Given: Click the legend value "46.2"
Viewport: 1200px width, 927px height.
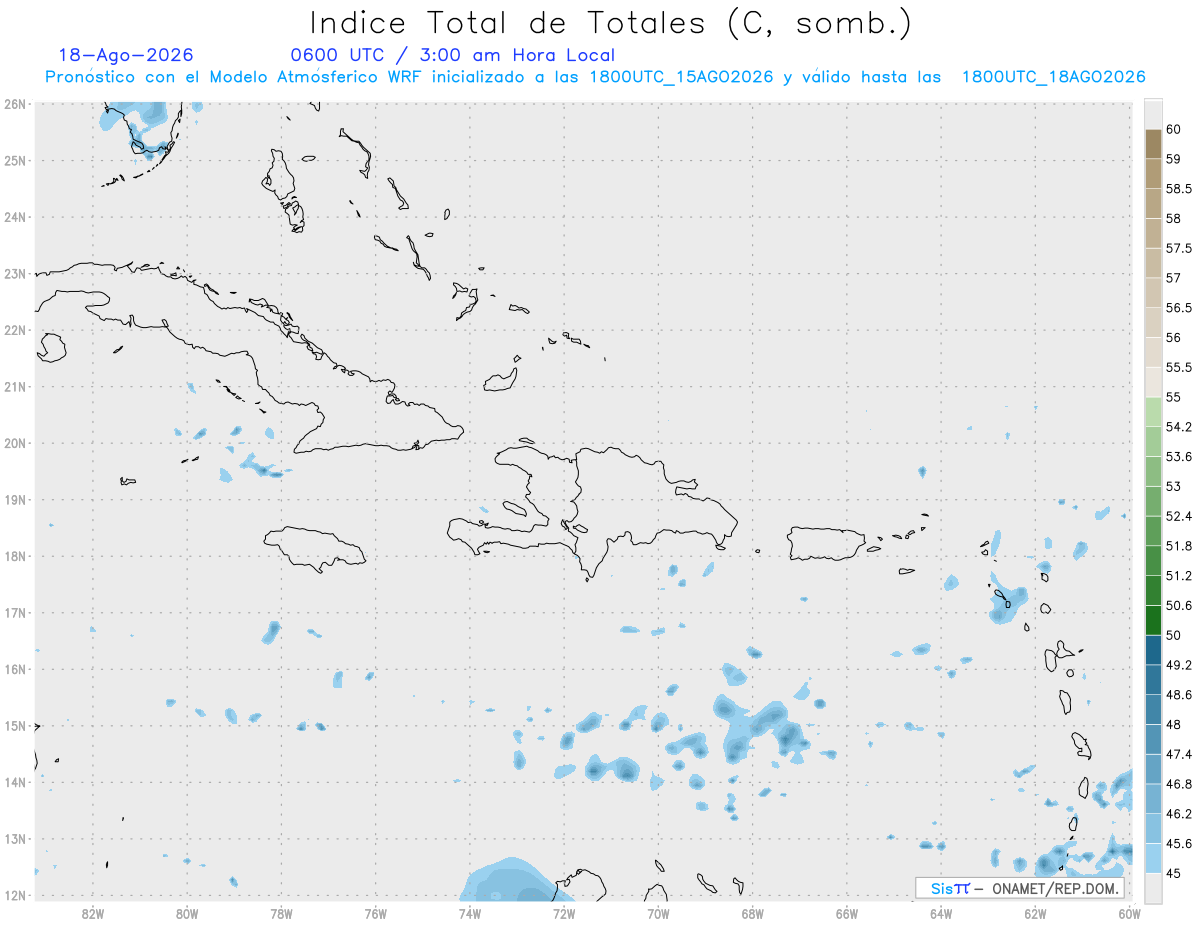Looking at the screenshot, I should (1179, 814).
